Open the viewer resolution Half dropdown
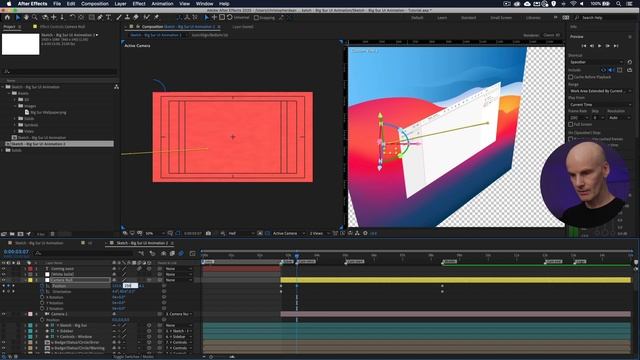 point(240,233)
